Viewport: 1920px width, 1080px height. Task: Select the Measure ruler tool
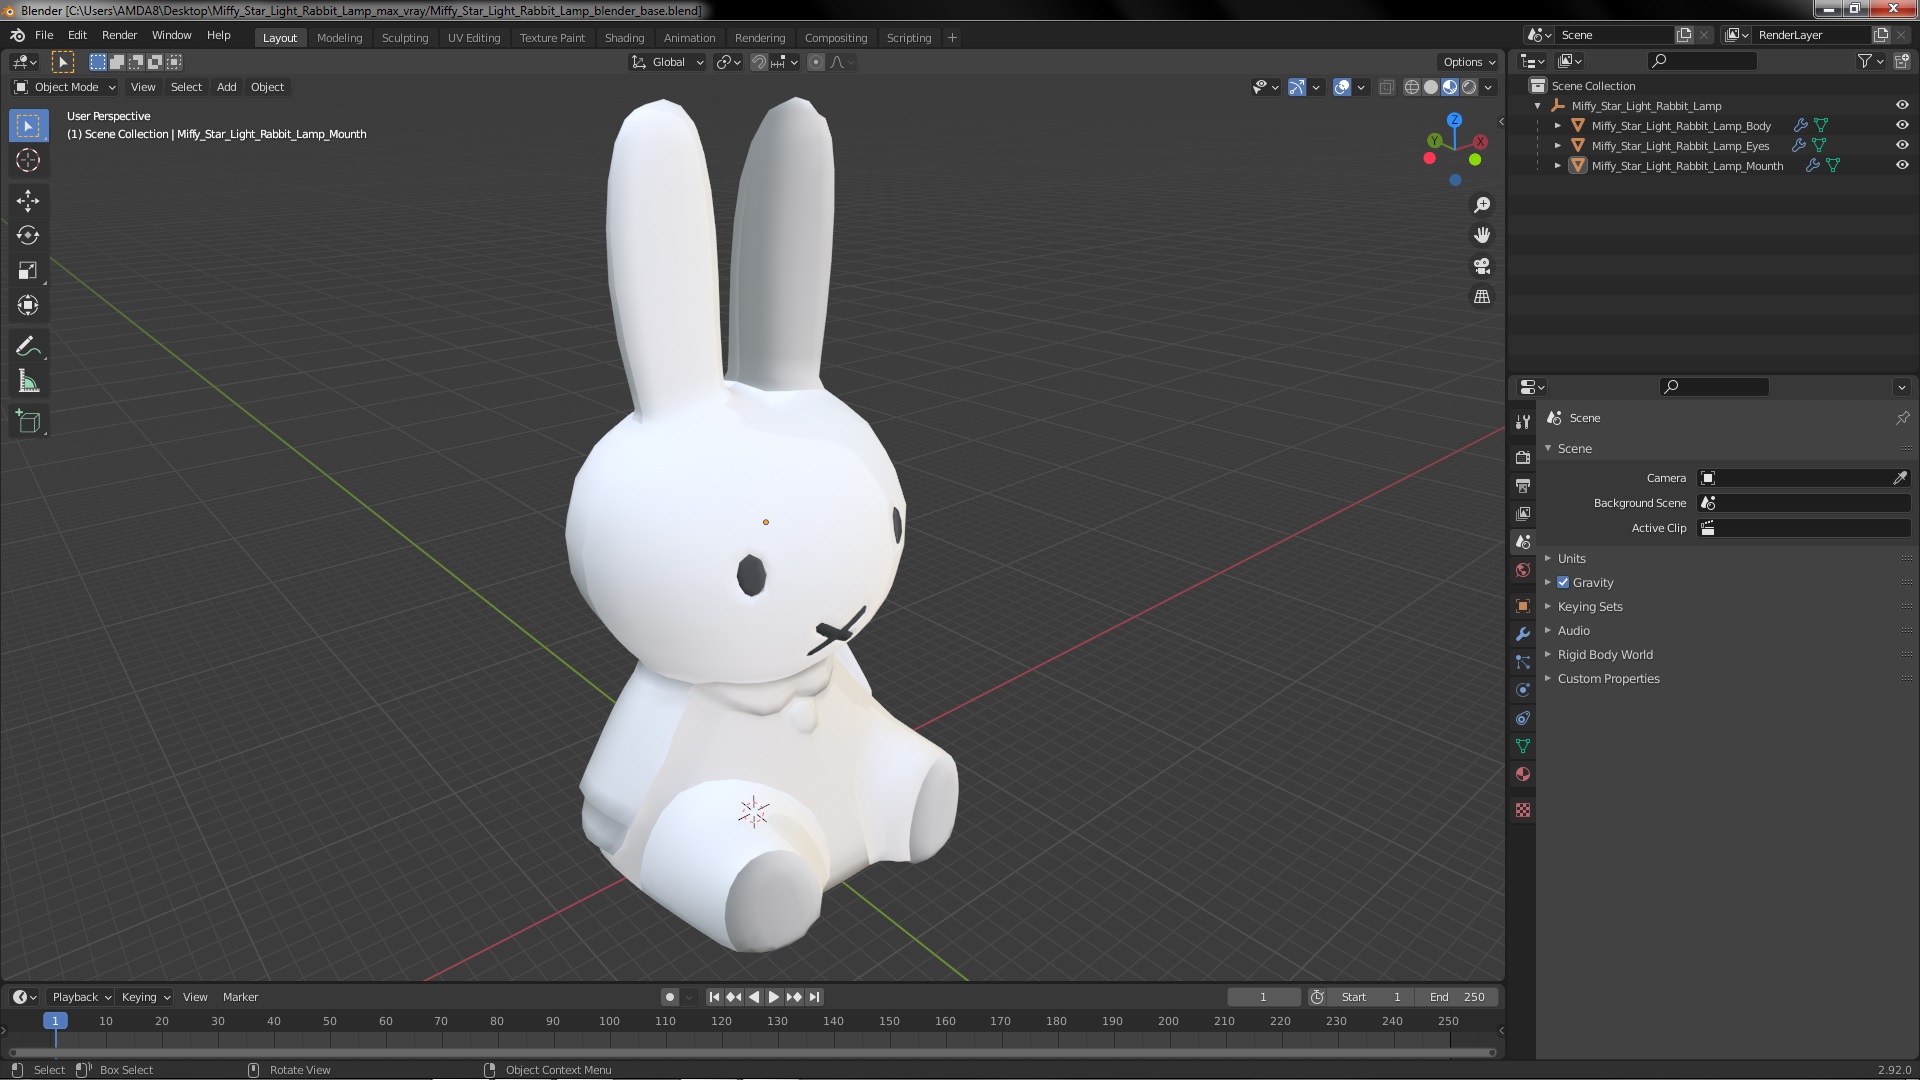tap(28, 382)
